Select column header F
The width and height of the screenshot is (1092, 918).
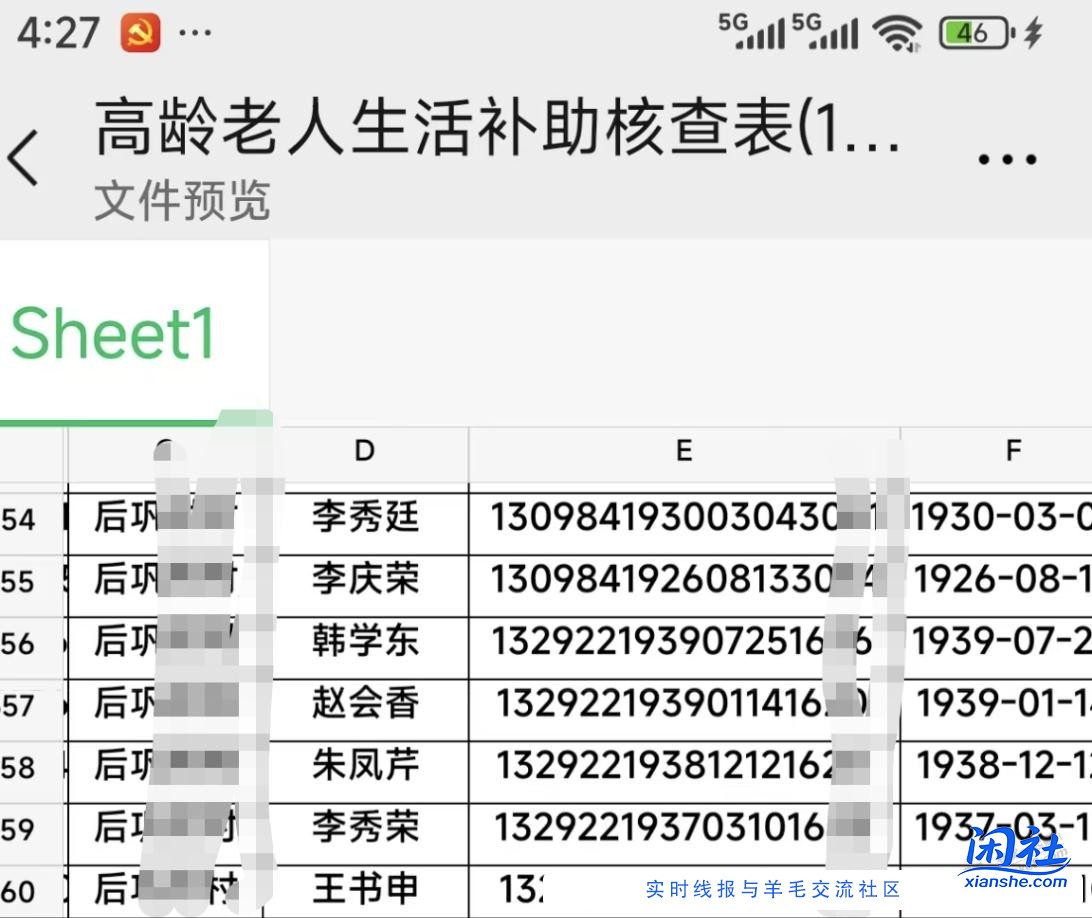coord(1014,451)
